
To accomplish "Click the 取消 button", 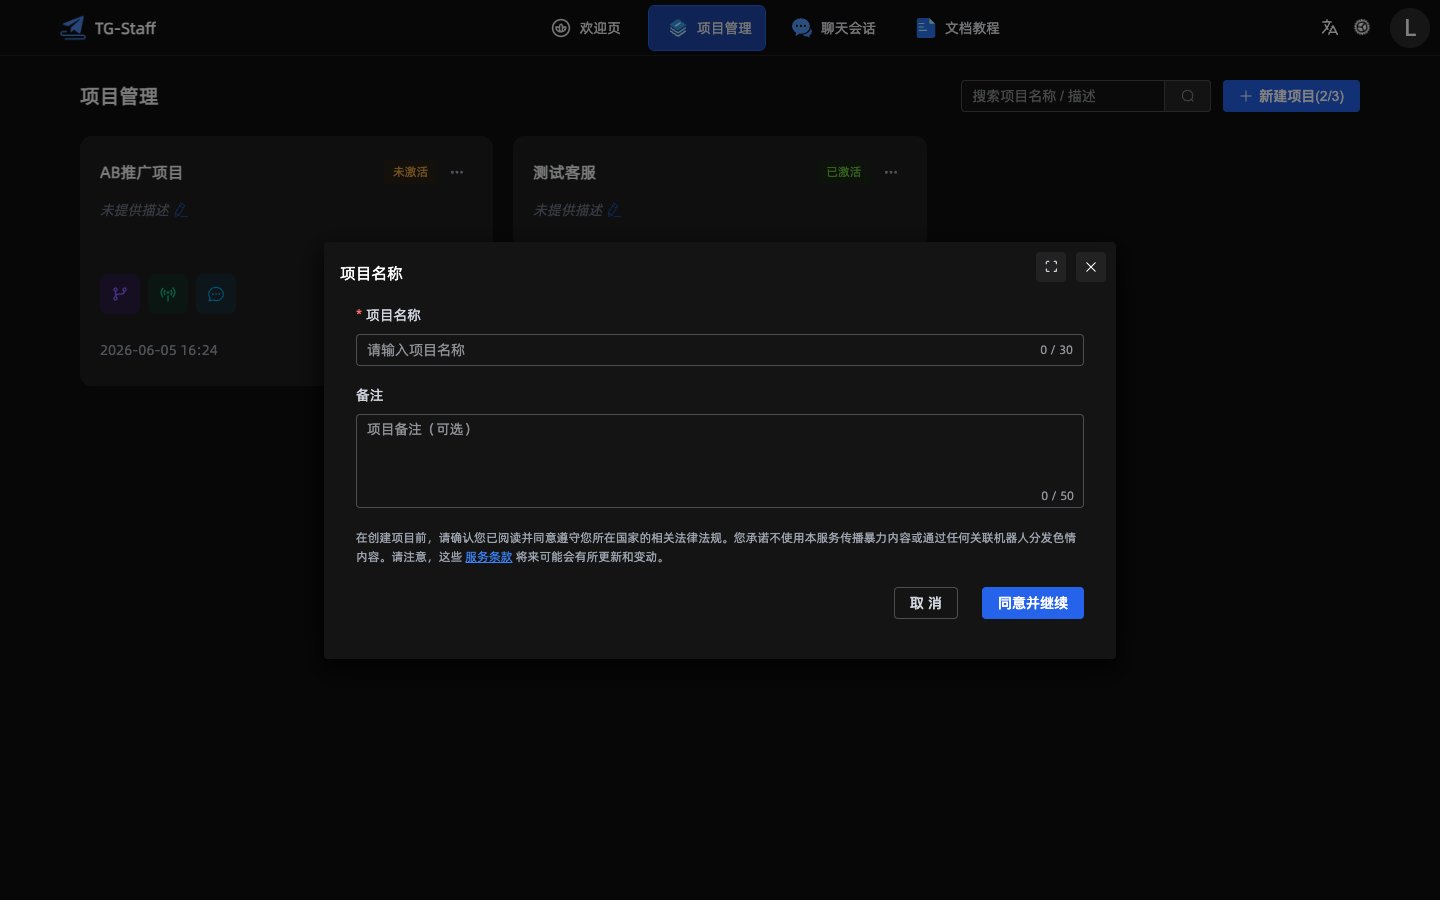I will coord(926,603).
